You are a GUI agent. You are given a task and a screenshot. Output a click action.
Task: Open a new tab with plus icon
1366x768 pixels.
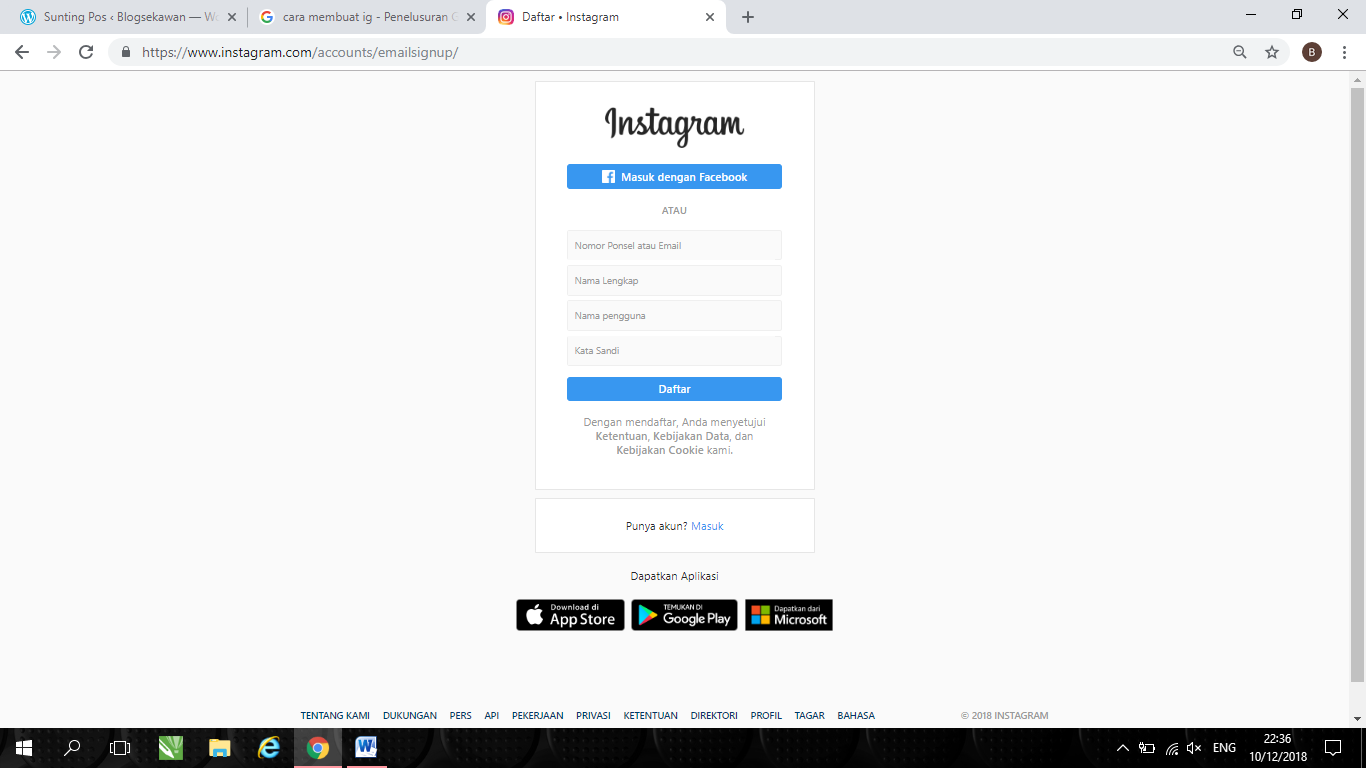coord(748,17)
